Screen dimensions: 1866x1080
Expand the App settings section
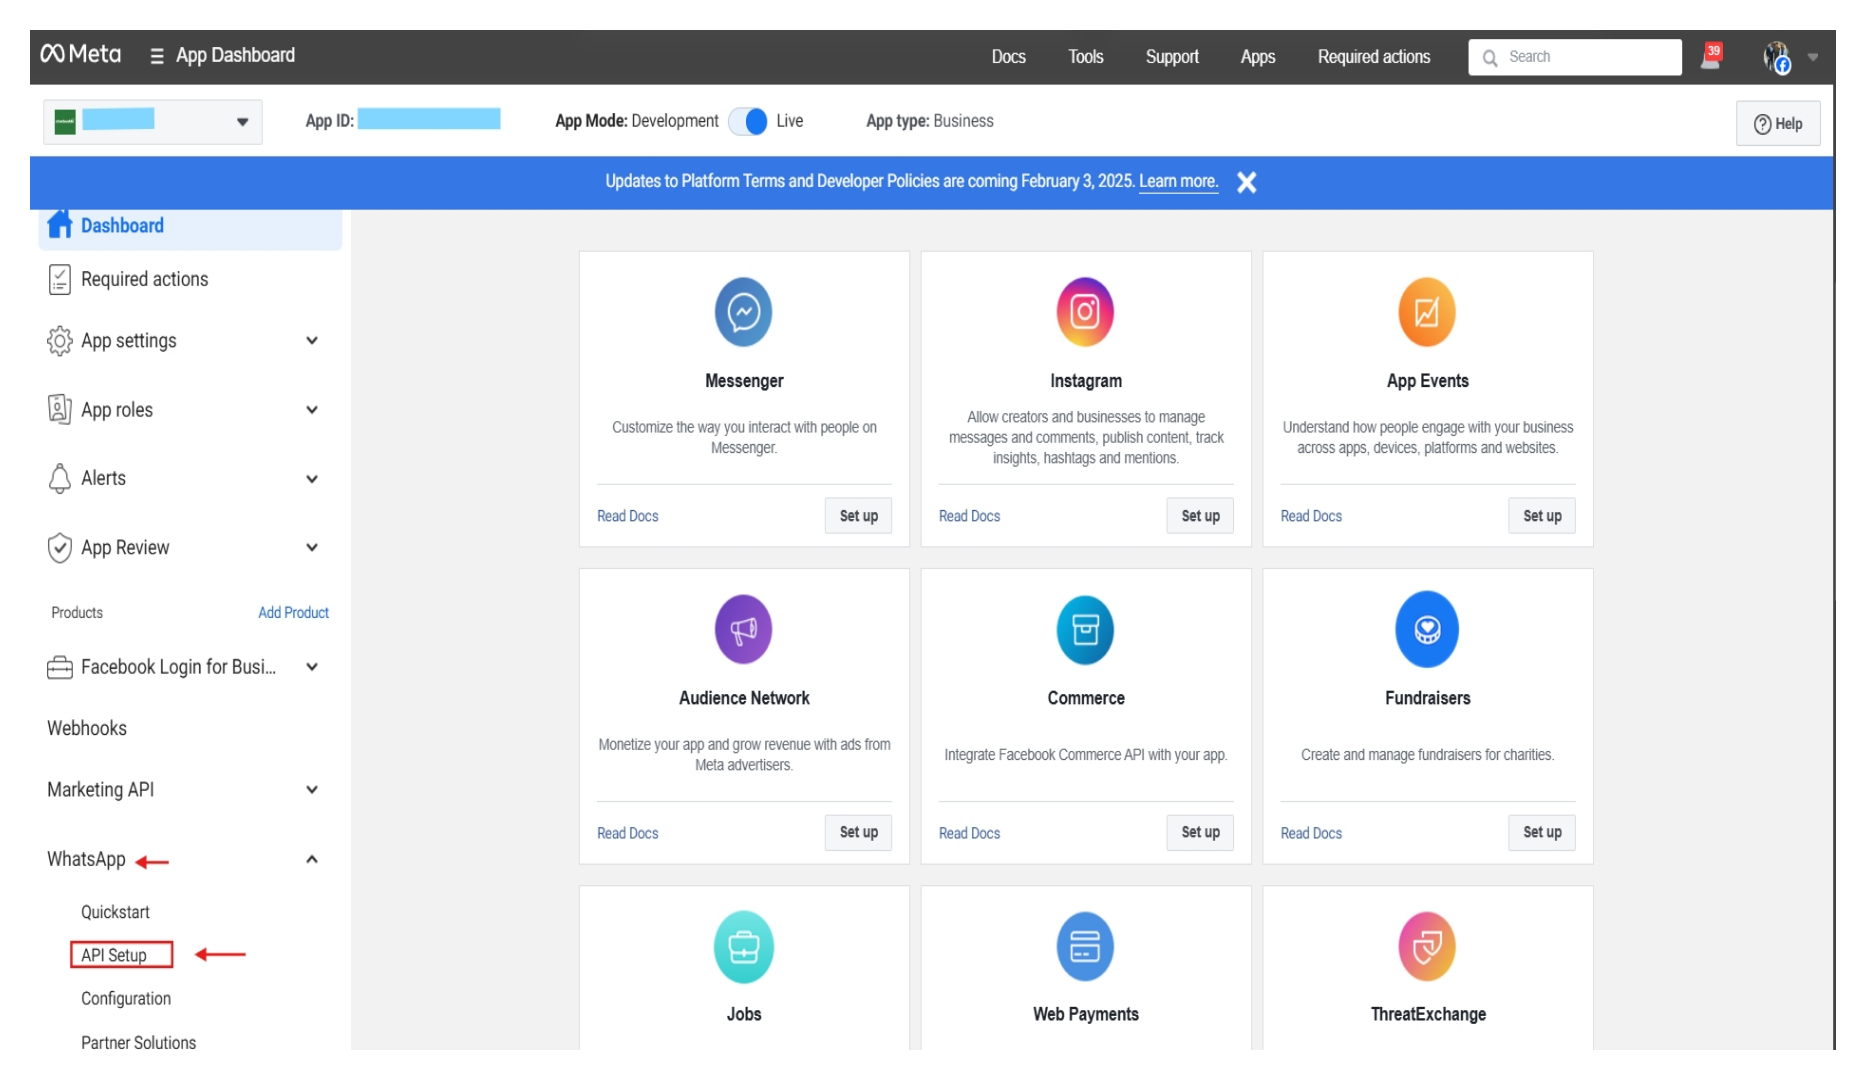click(x=312, y=341)
